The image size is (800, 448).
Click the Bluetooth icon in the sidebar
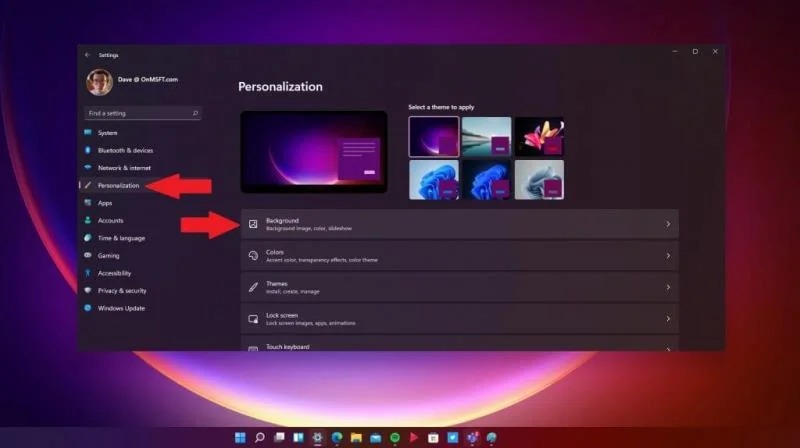[88, 150]
